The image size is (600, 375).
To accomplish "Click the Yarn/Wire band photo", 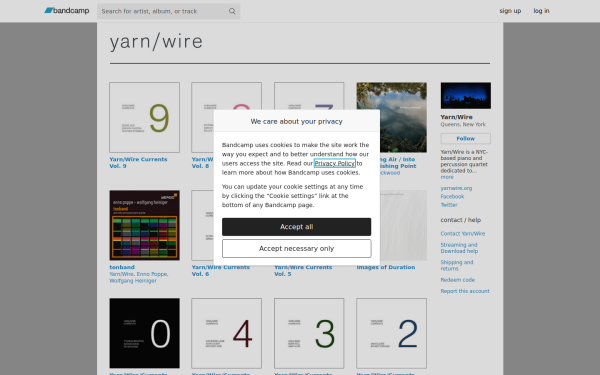I will click(465, 96).
